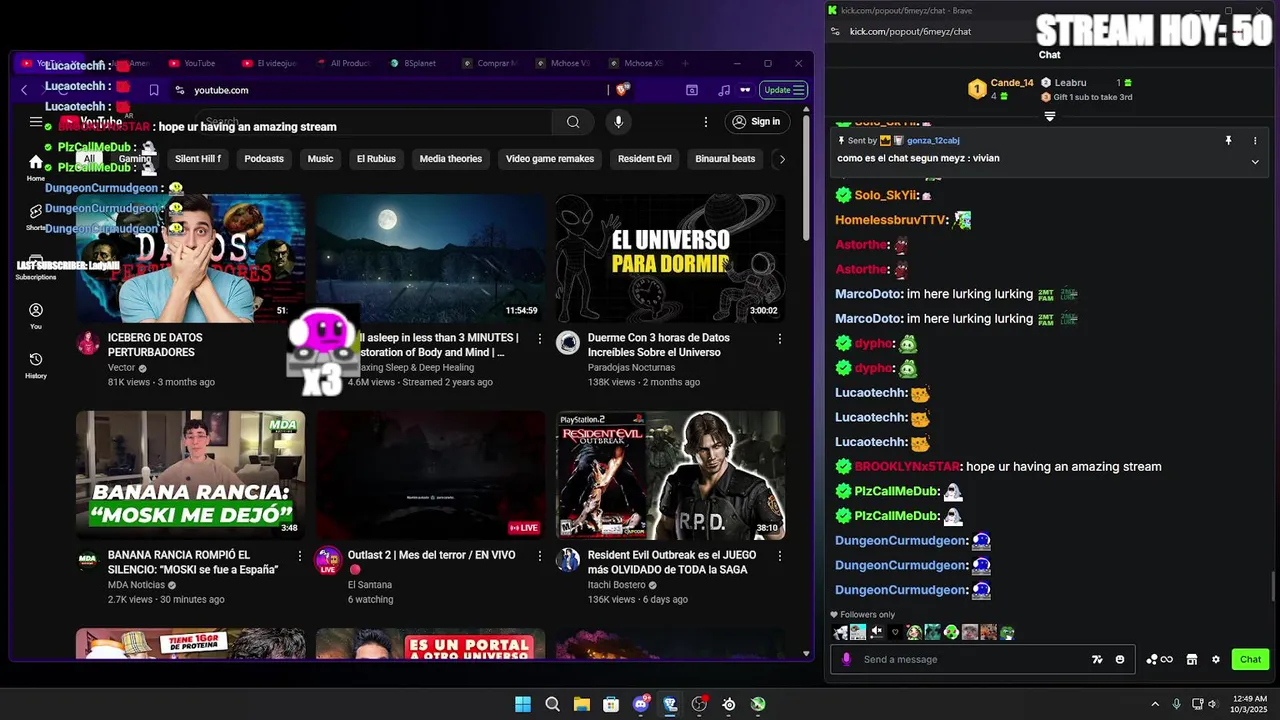Screen dimensions: 1280x720
Task: Select the Video game remakes chip
Action: pos(550,159)
